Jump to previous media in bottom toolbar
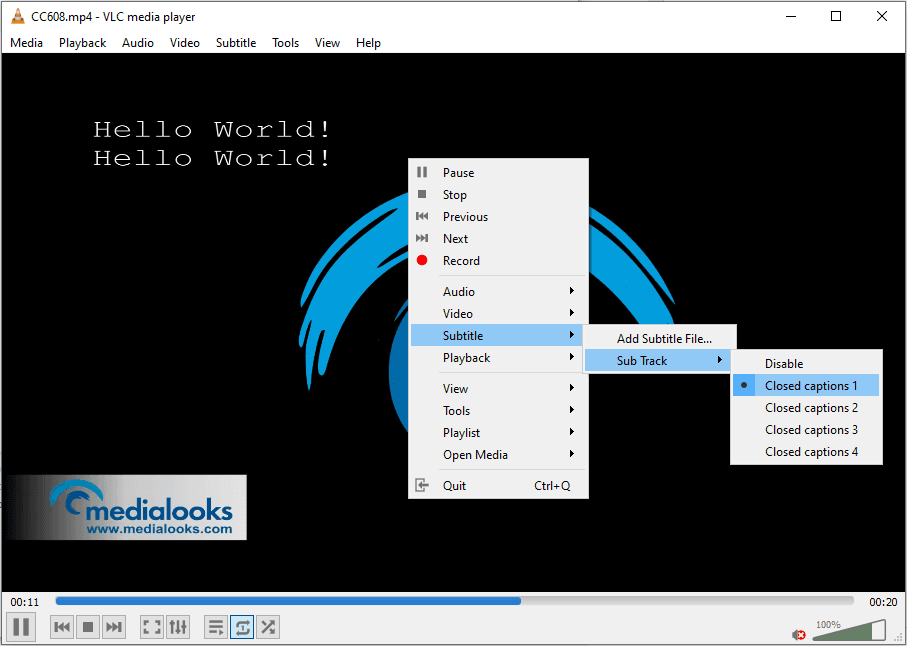This screenshot has height=646, width=907. coord(62,627)
